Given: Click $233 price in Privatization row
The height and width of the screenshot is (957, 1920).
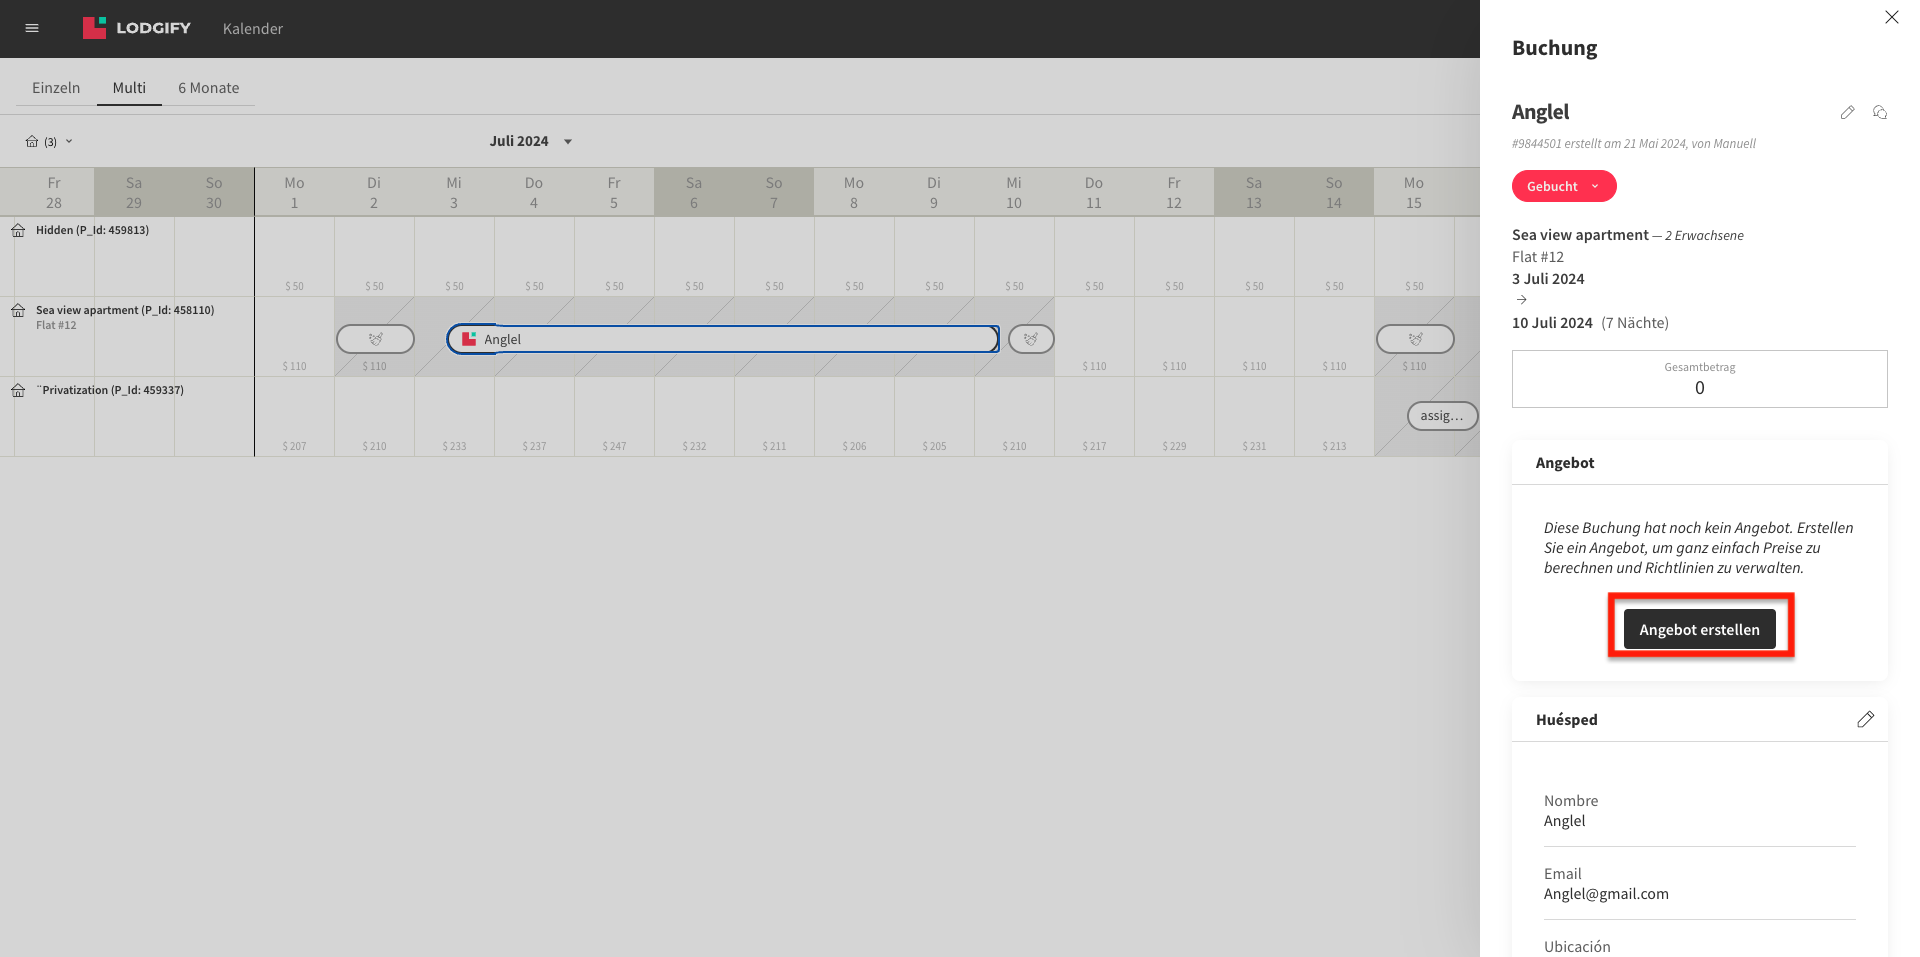Looking at the screenshot, I should 454,446.
